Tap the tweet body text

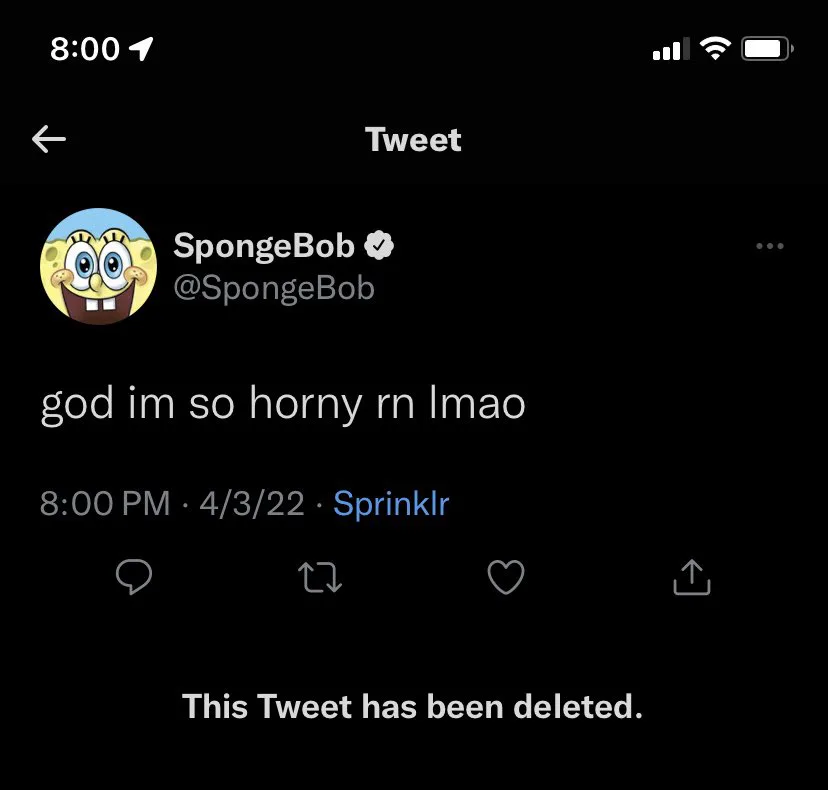pos(283,403)
